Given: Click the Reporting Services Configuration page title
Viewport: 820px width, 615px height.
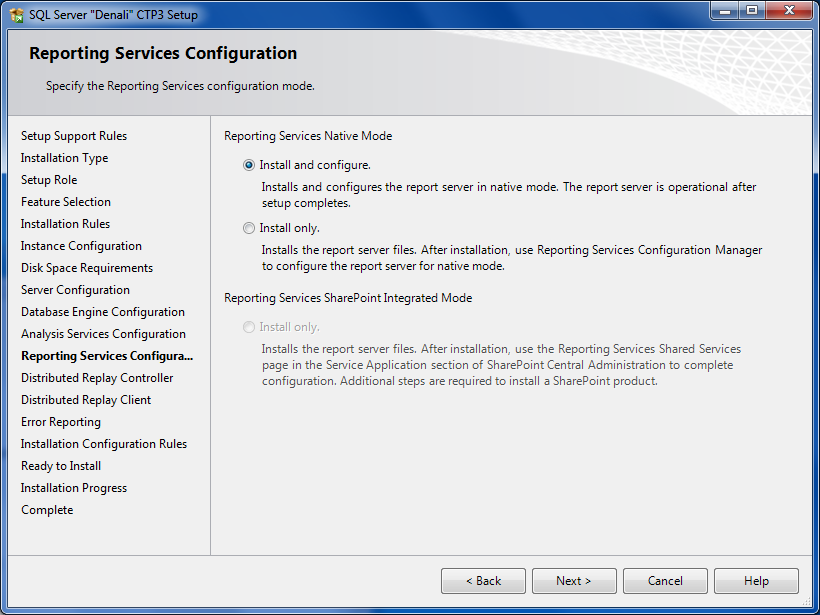Looking at the screenshot, I should (163, 53).
